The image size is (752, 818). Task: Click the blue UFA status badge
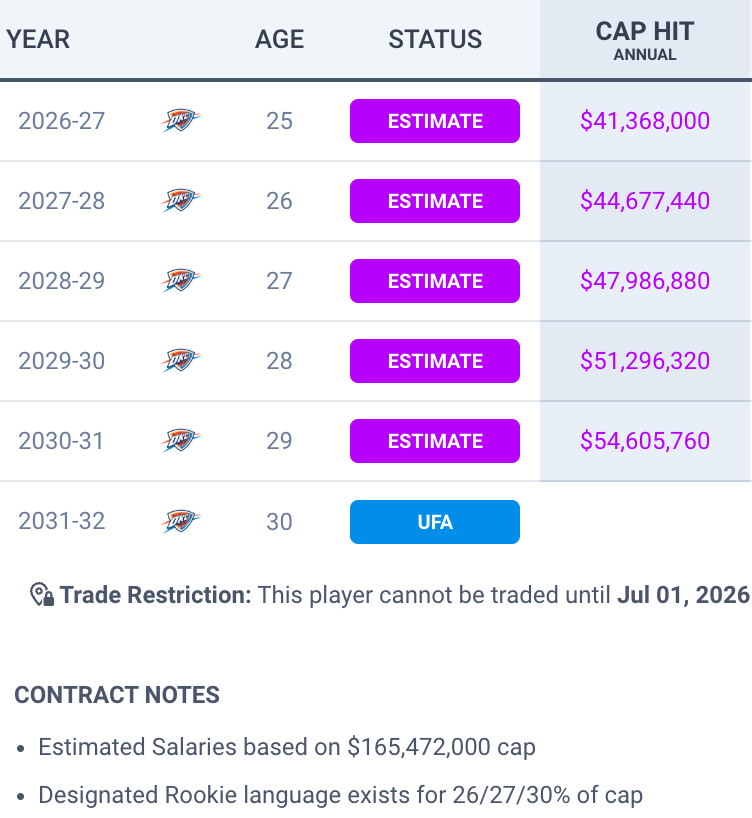point(435,522)
